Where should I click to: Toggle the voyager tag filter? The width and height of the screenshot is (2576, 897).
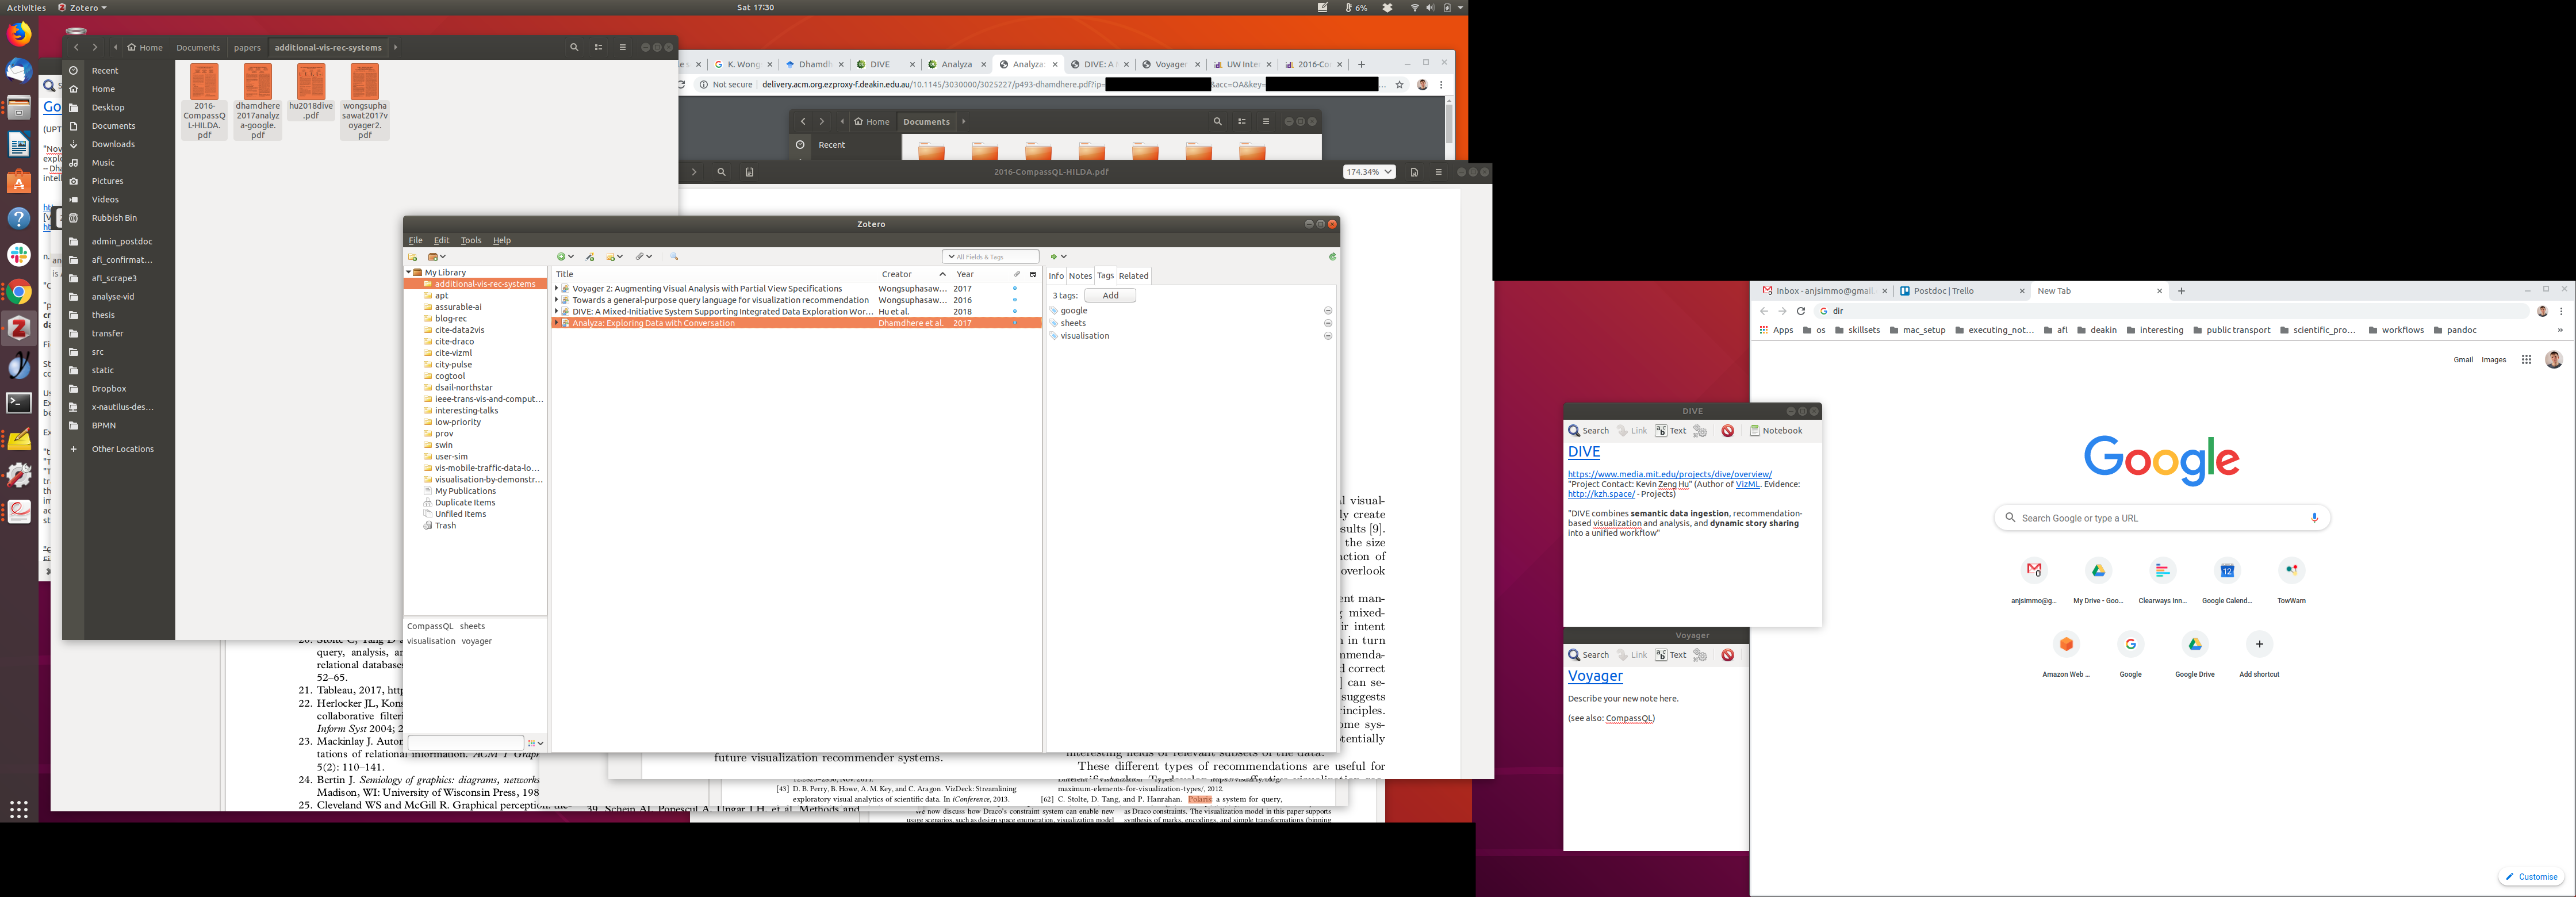click(x=476, y=641)
